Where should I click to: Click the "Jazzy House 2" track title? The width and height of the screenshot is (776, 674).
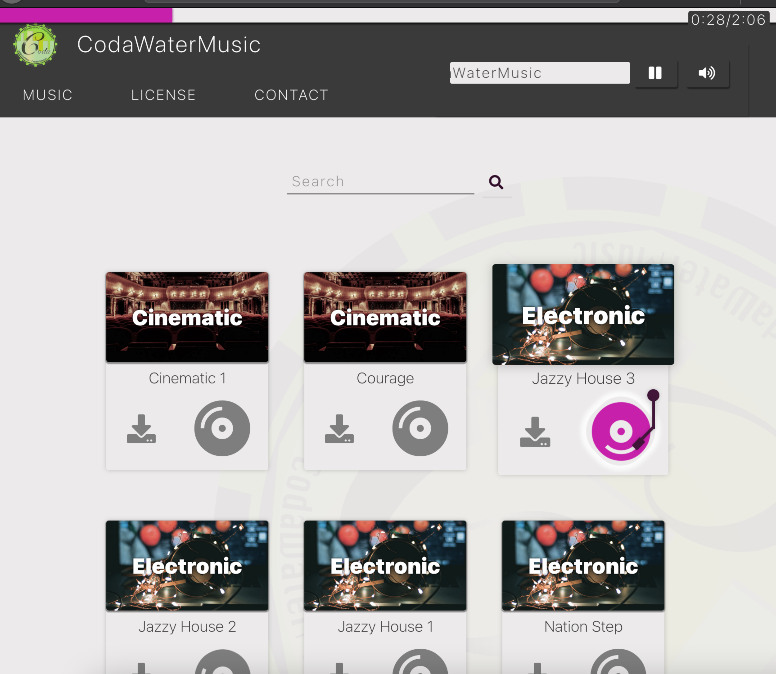pos(187,627)
